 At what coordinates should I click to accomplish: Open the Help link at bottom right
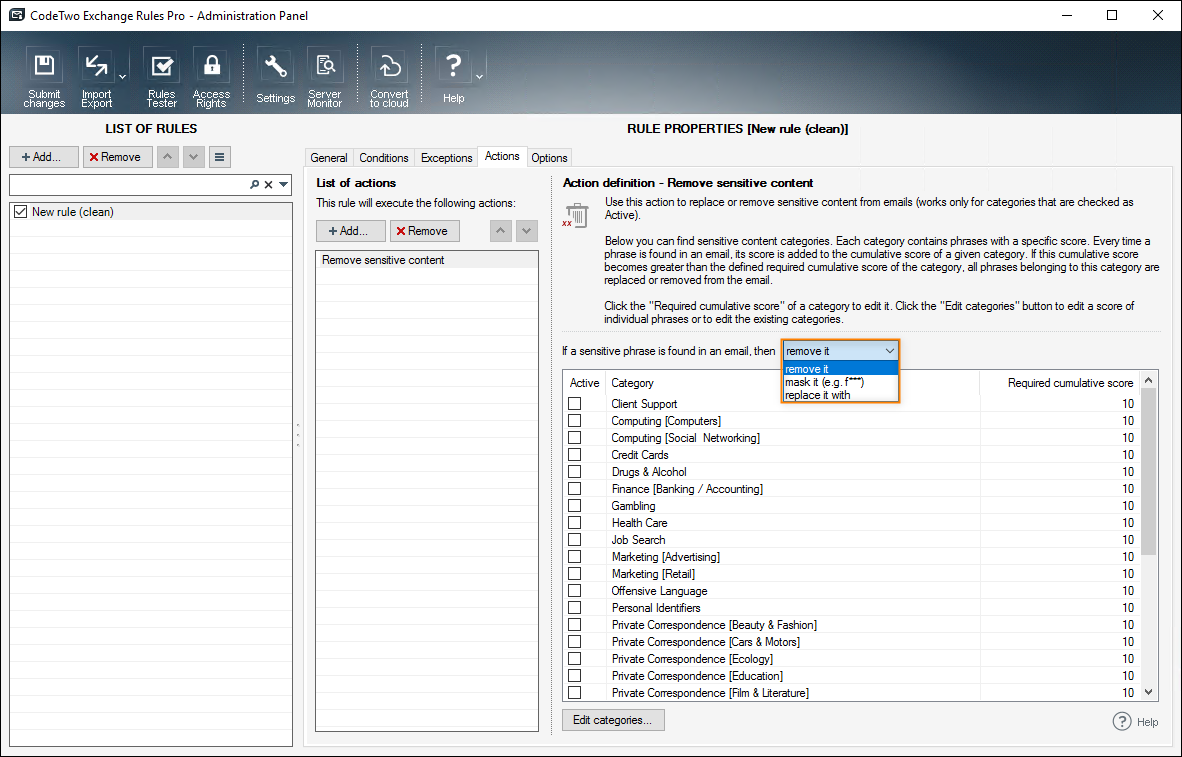coord(1136,722)
